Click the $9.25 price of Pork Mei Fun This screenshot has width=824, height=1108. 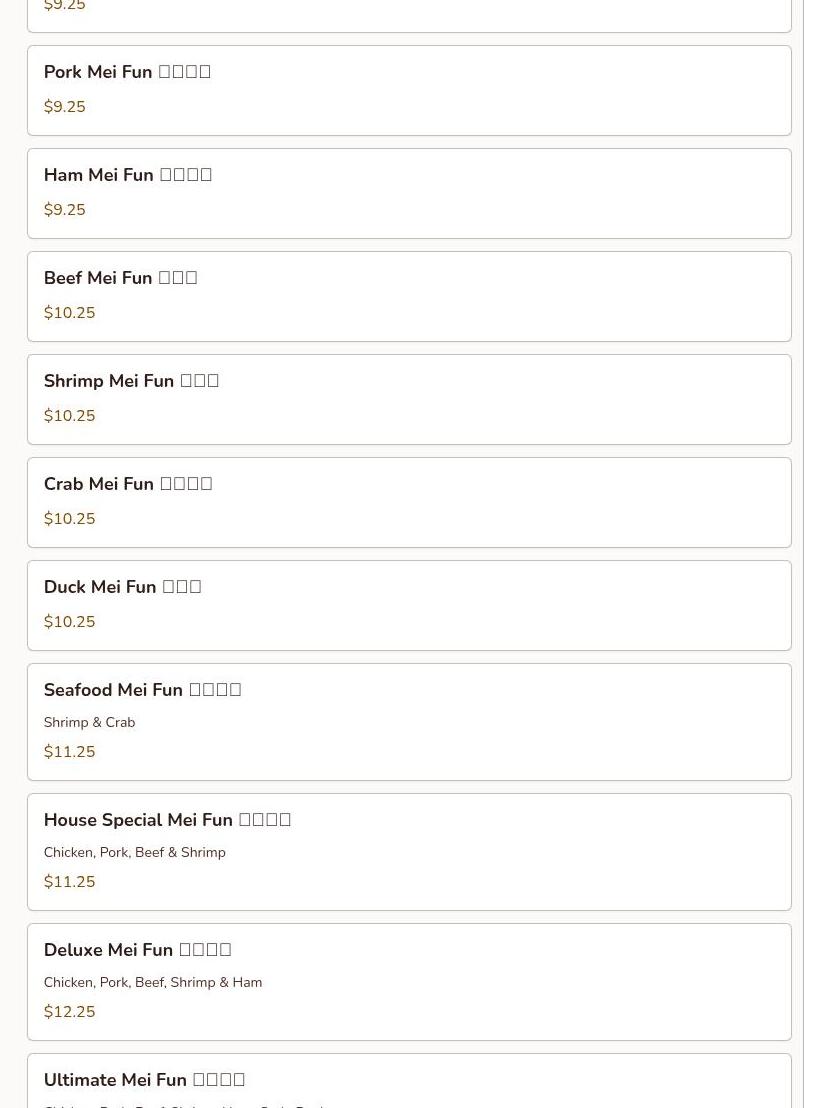click(x=64, y=107)
